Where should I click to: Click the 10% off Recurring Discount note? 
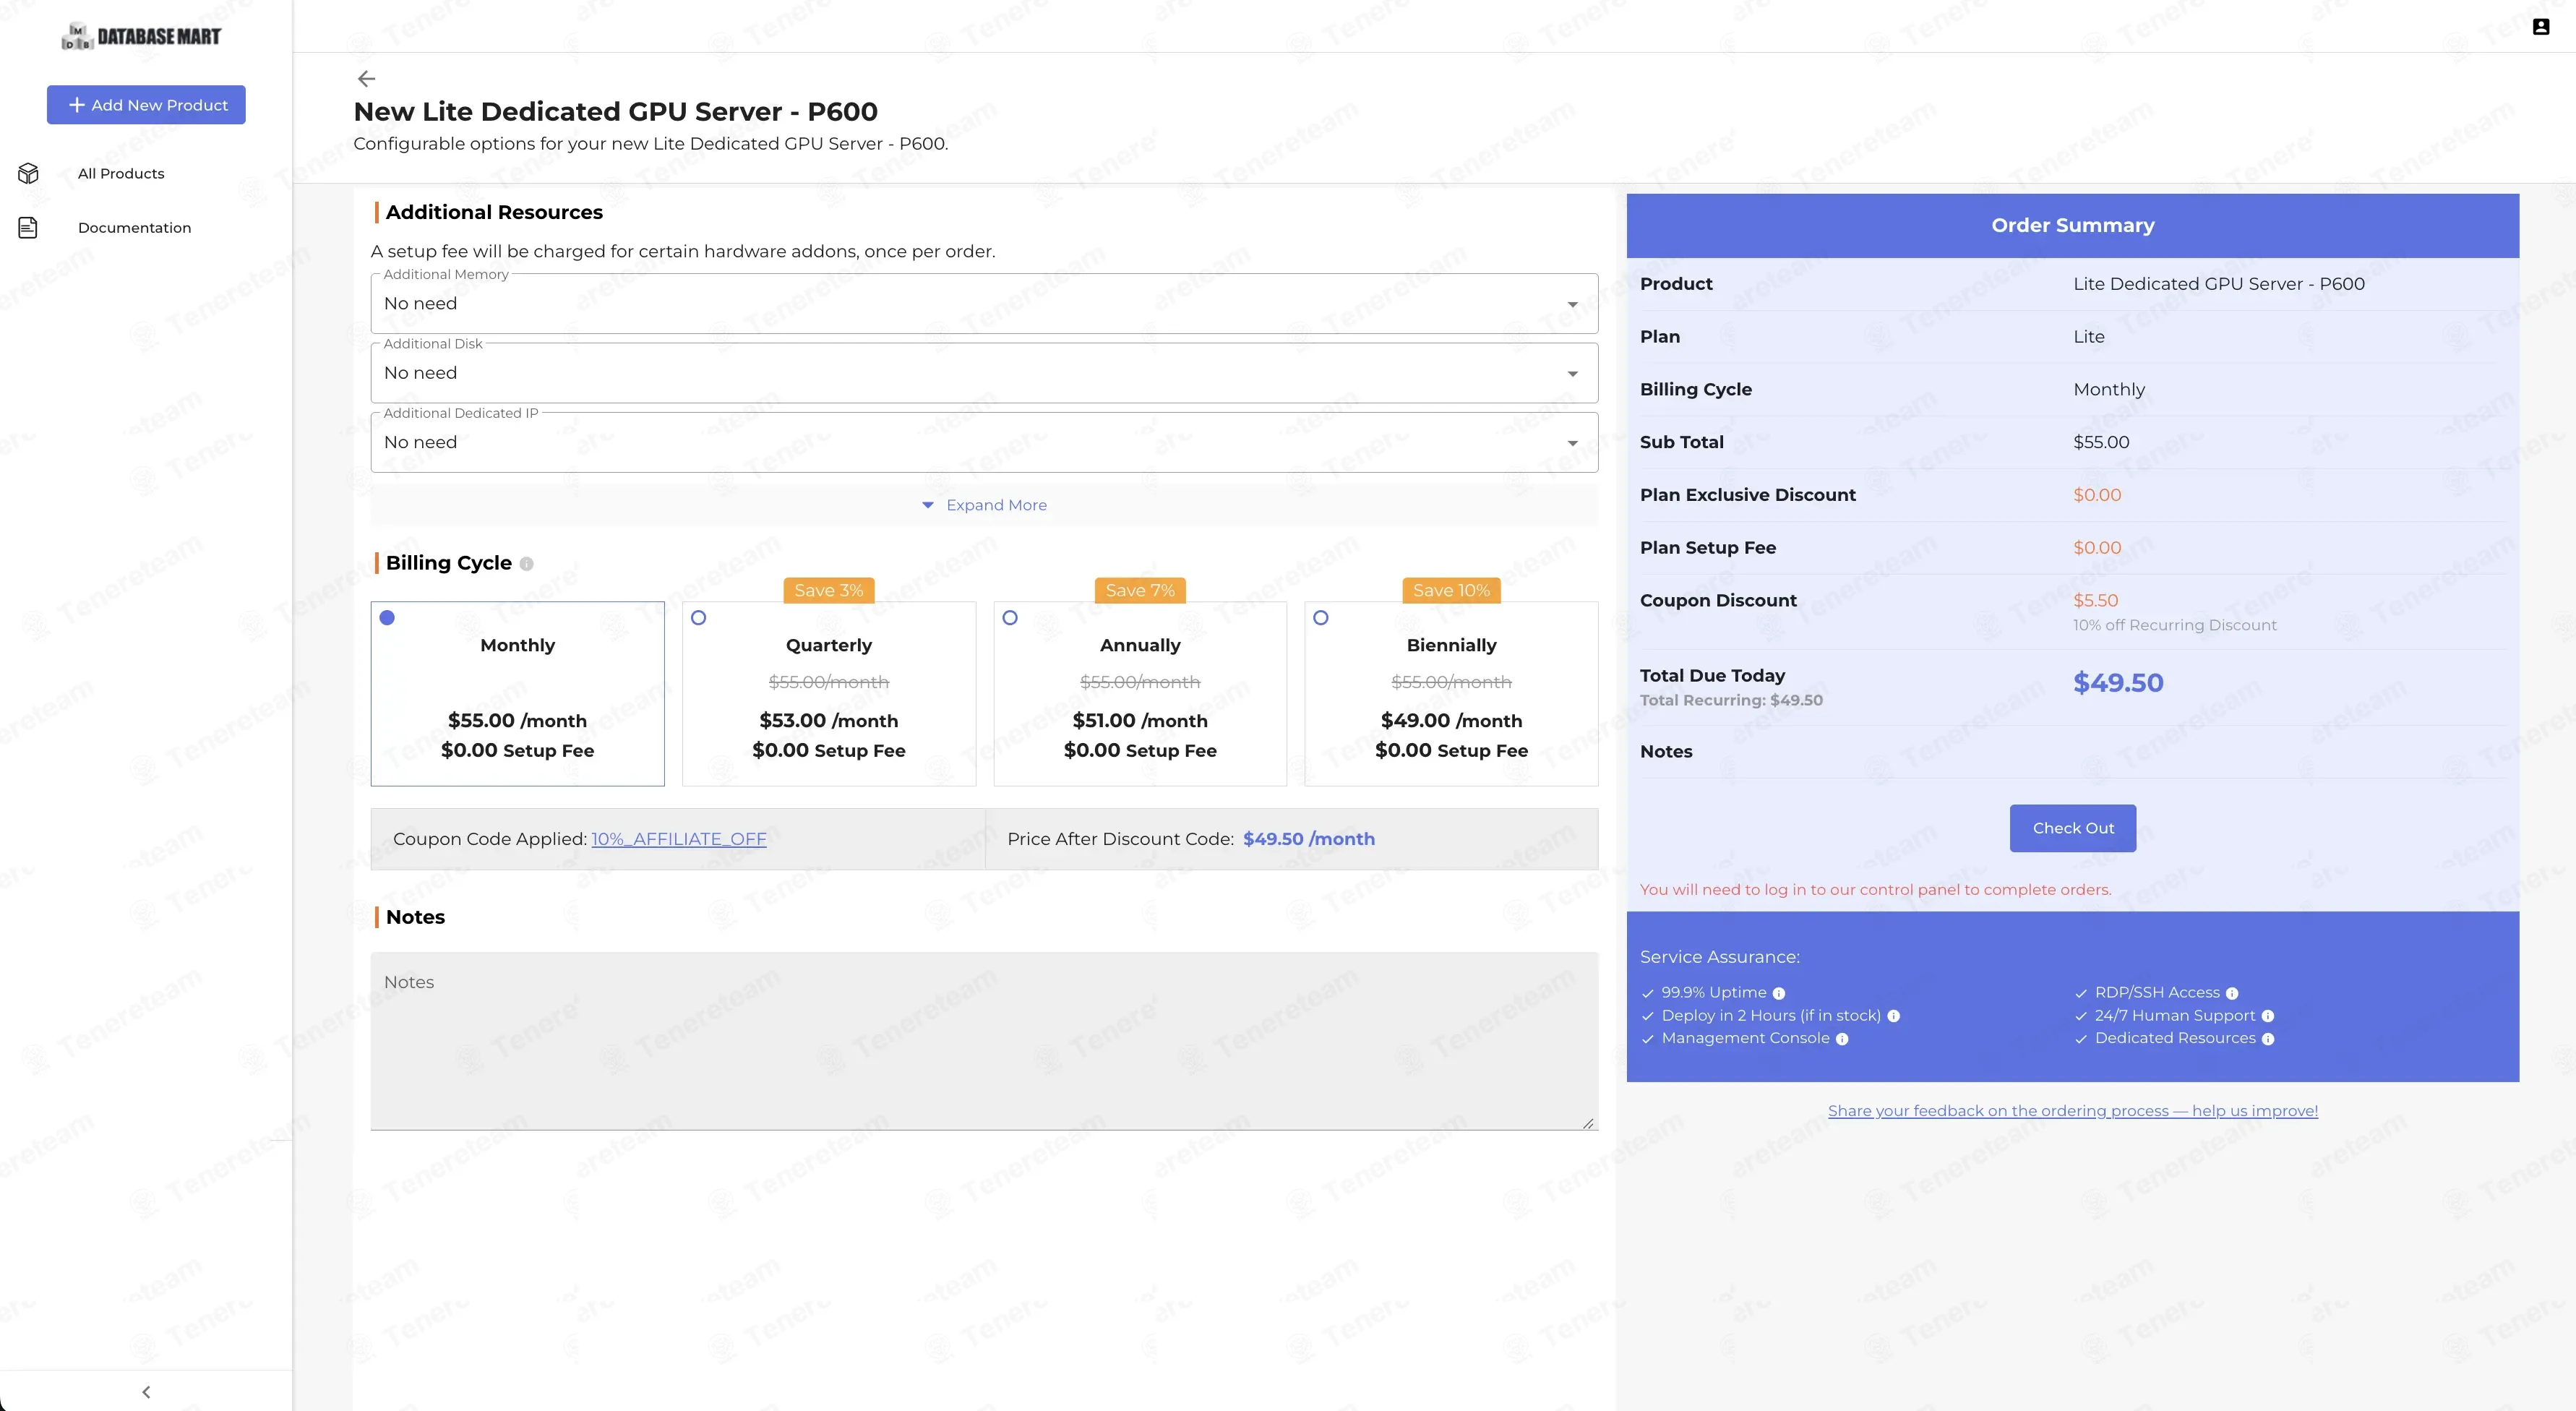click(x=2175, y=625)
